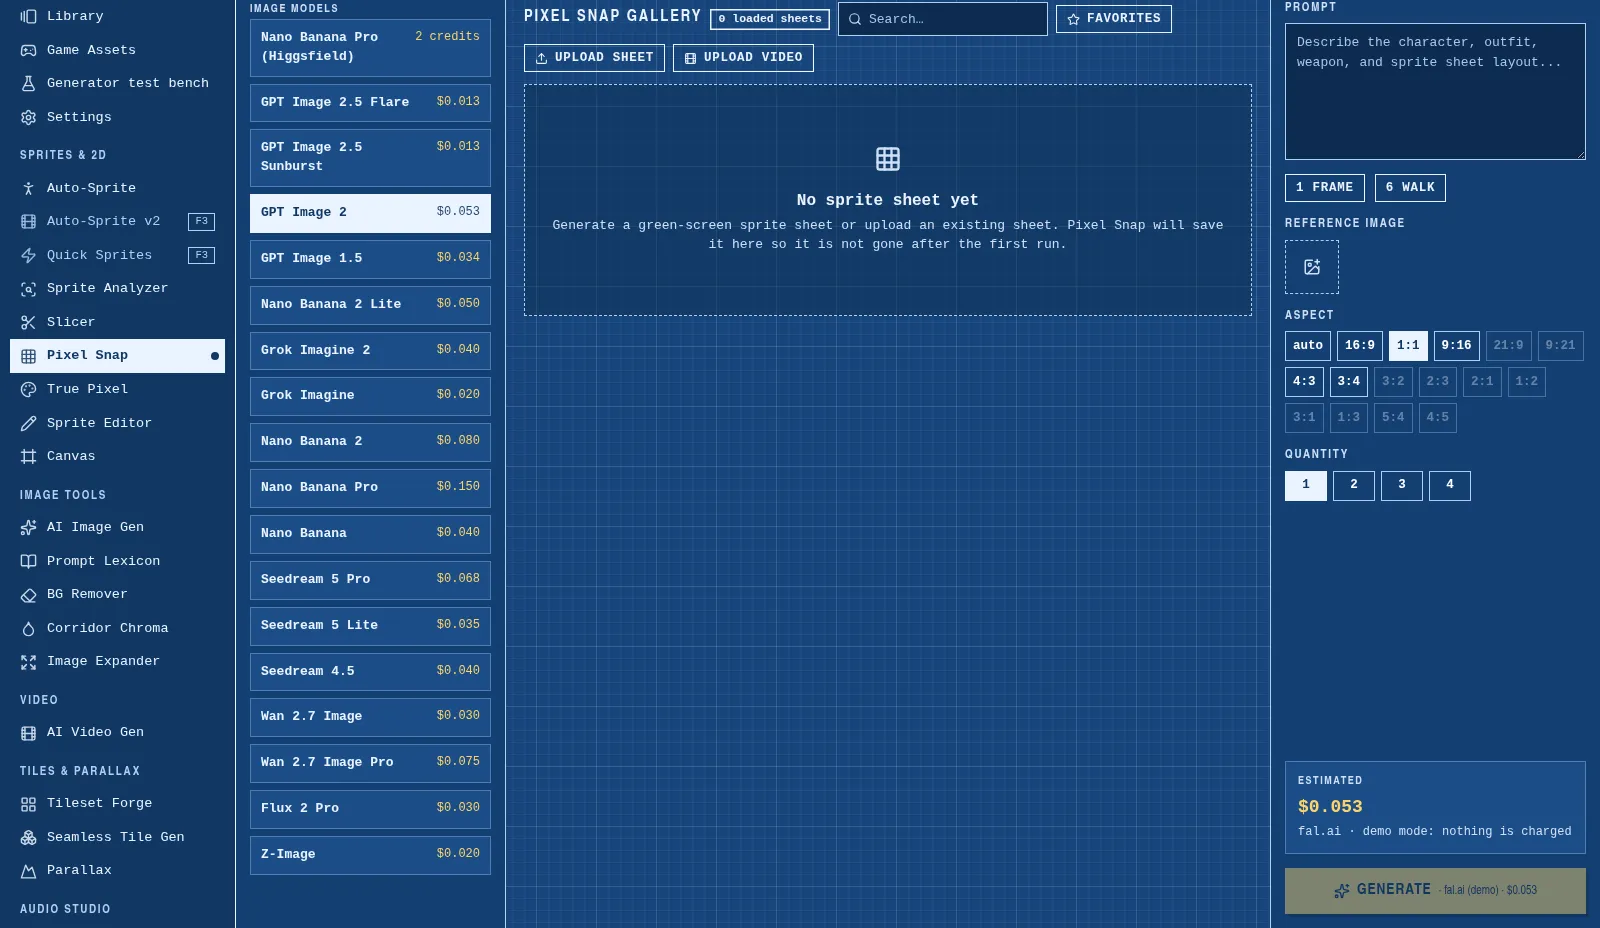Go to AI Video Gen
The image size is (1600, 928).
point(117,733)
